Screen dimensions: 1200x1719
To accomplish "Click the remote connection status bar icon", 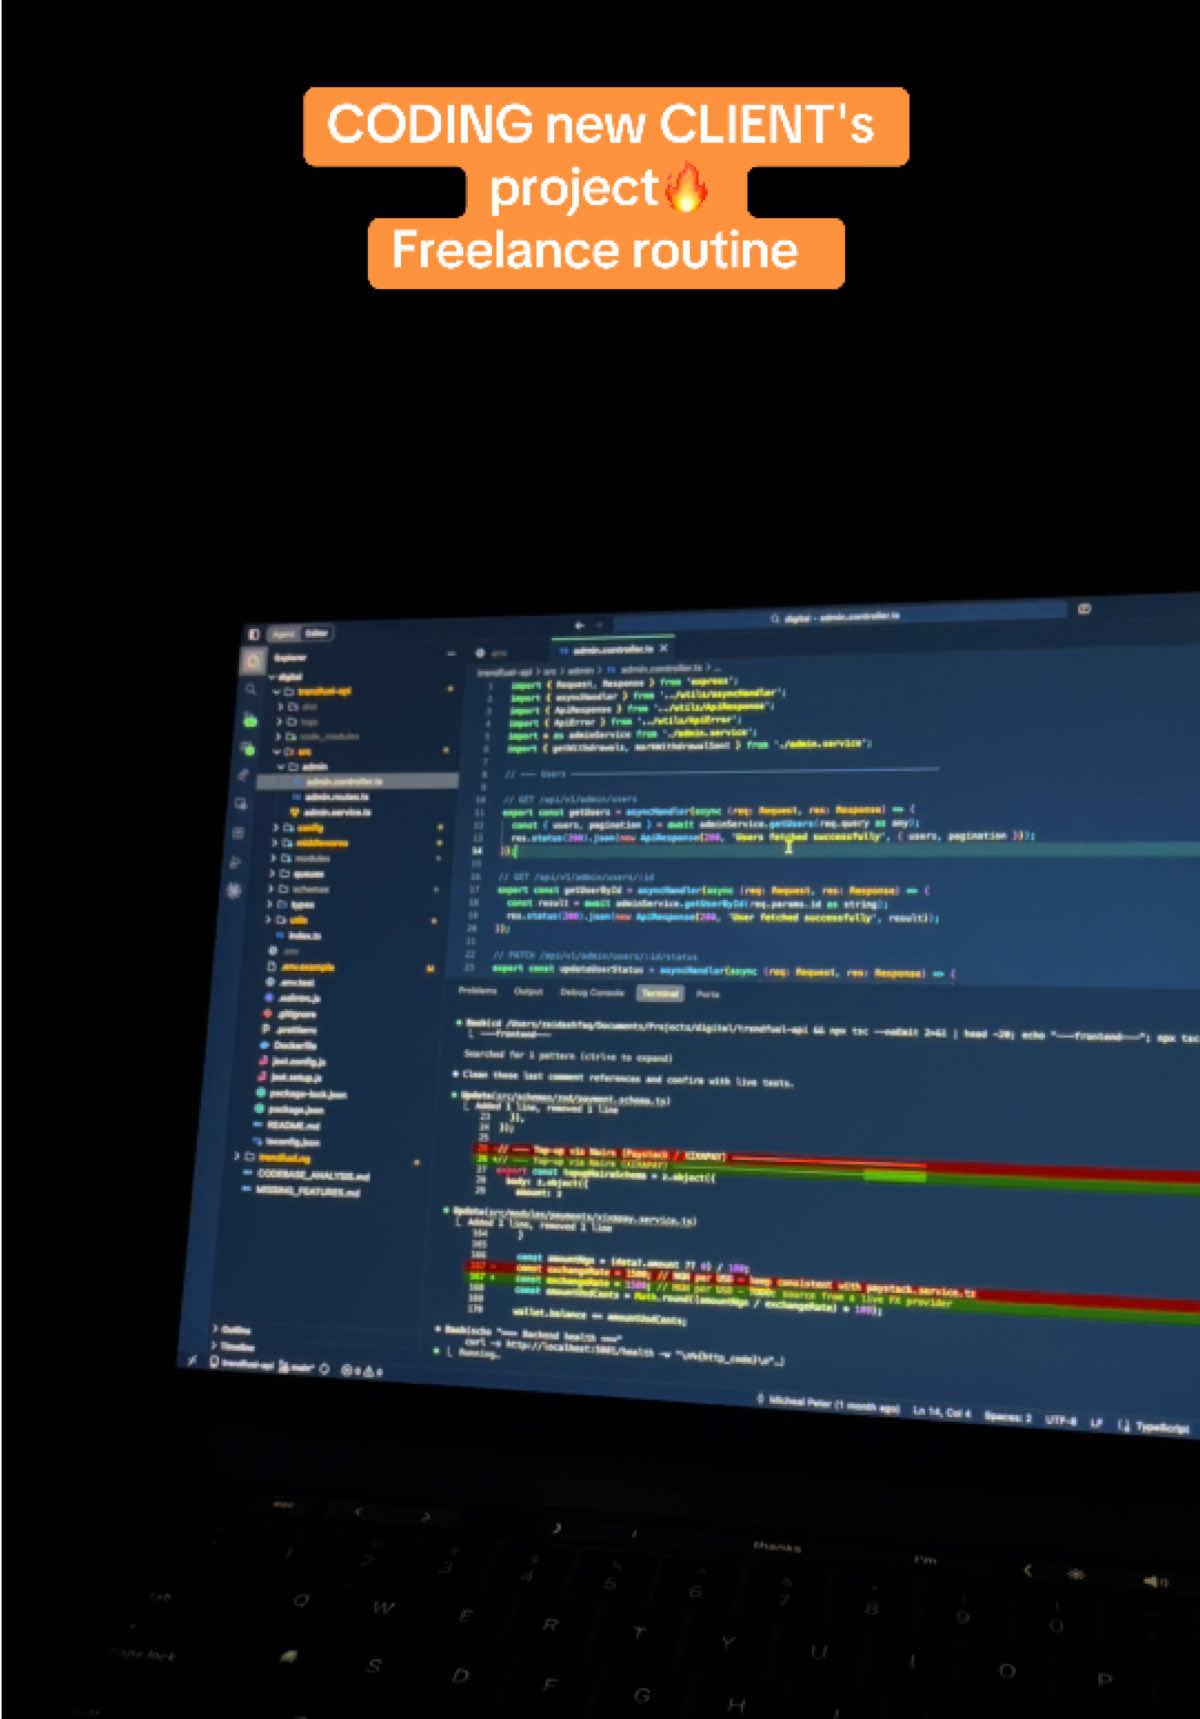I will (193, 1360).
